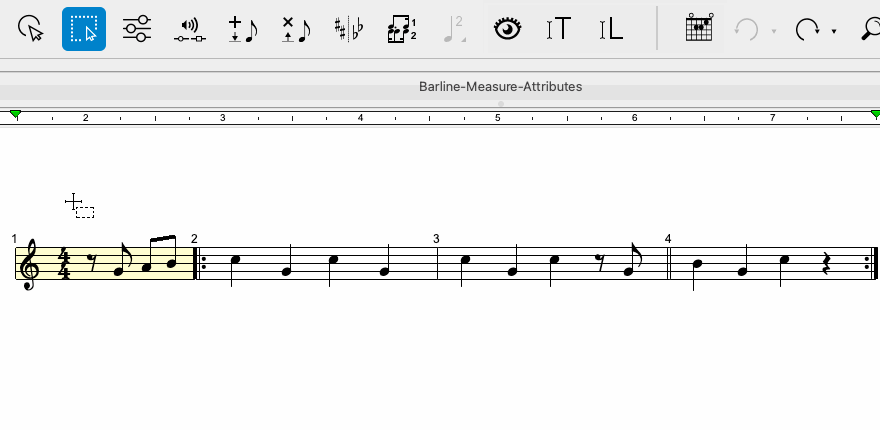880x430 pixels.
Task: Expand the redo history dropdown arrow
Action: 834,31
